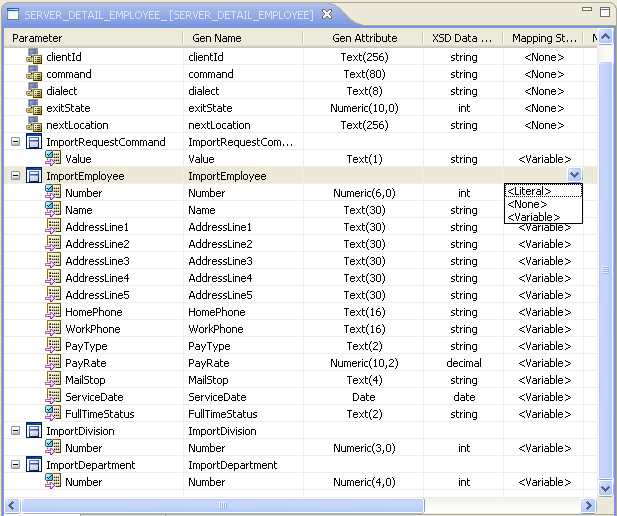Image resolution: width=617 pixels, height=516 pixels.
Task: Click the Gen Attribute column header
Action: coord(364,38)
